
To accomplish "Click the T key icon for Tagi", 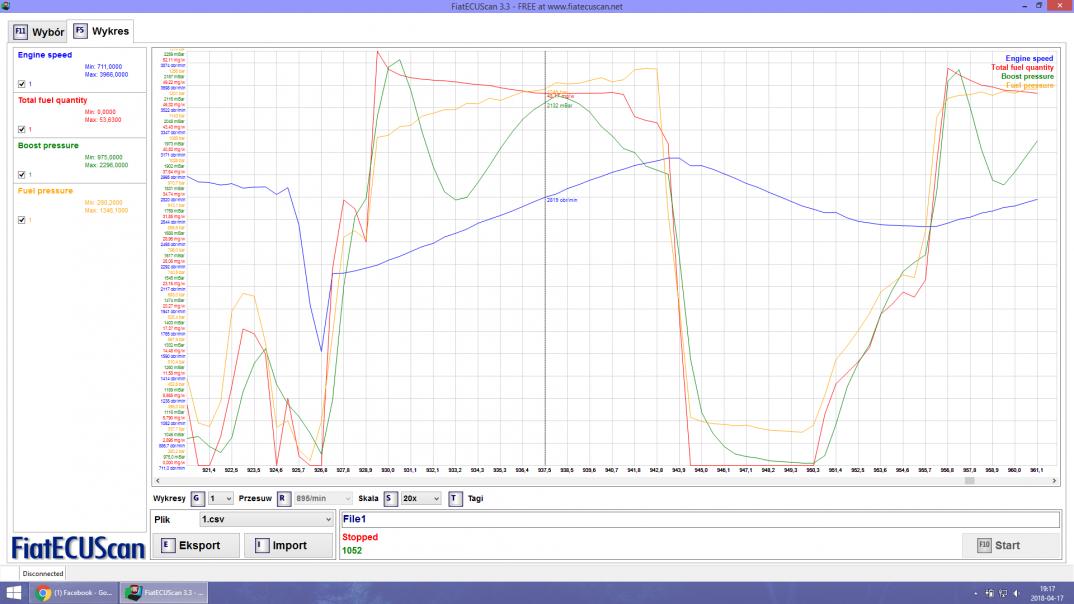I will (x=455, y=497).
